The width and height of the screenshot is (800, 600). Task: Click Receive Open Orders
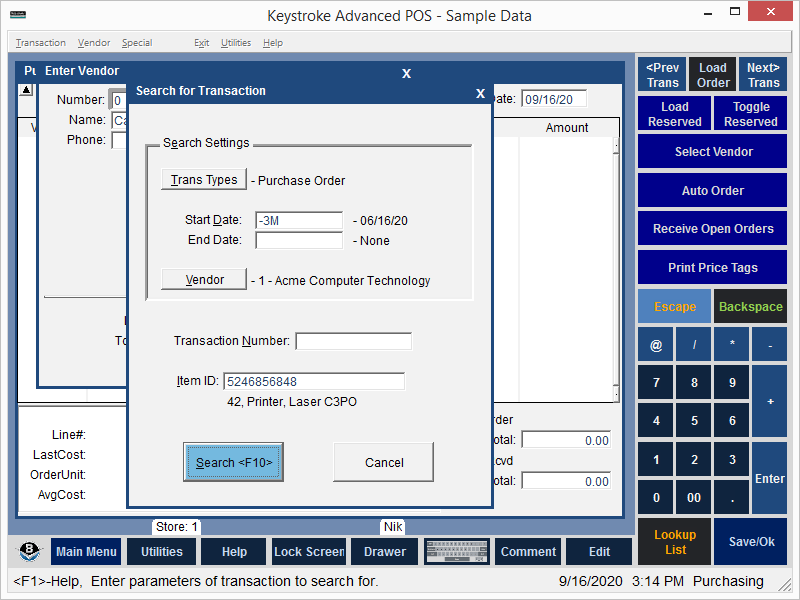[711, 228]
